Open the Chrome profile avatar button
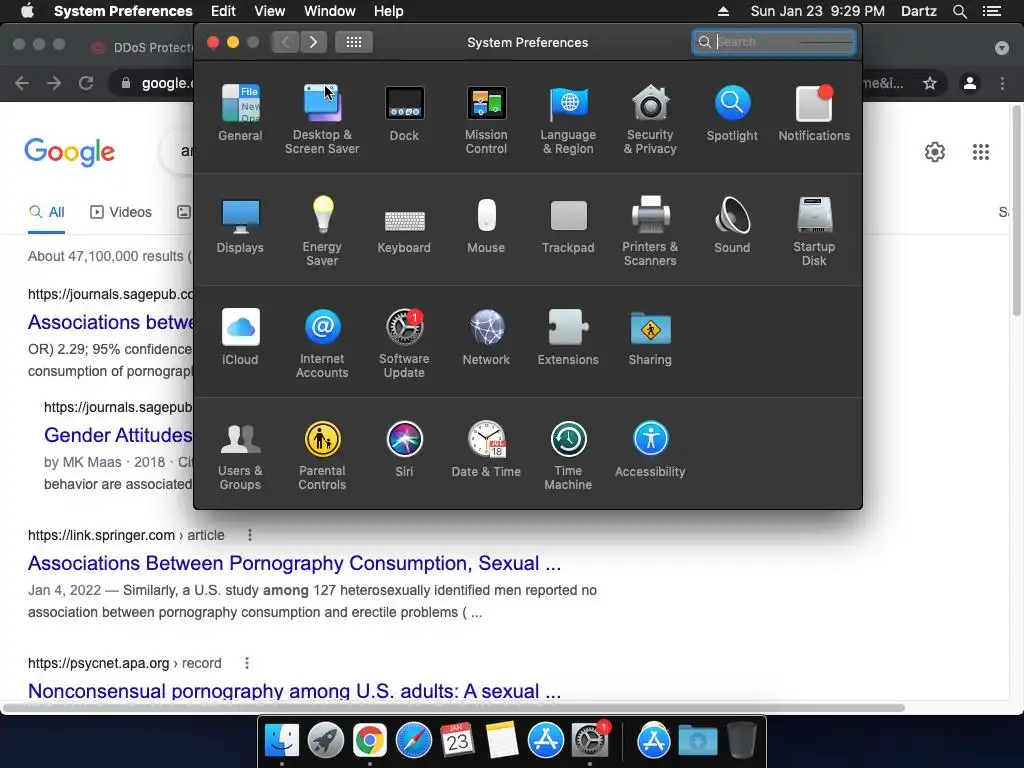 pyautogui.click(x=970, y=83)
